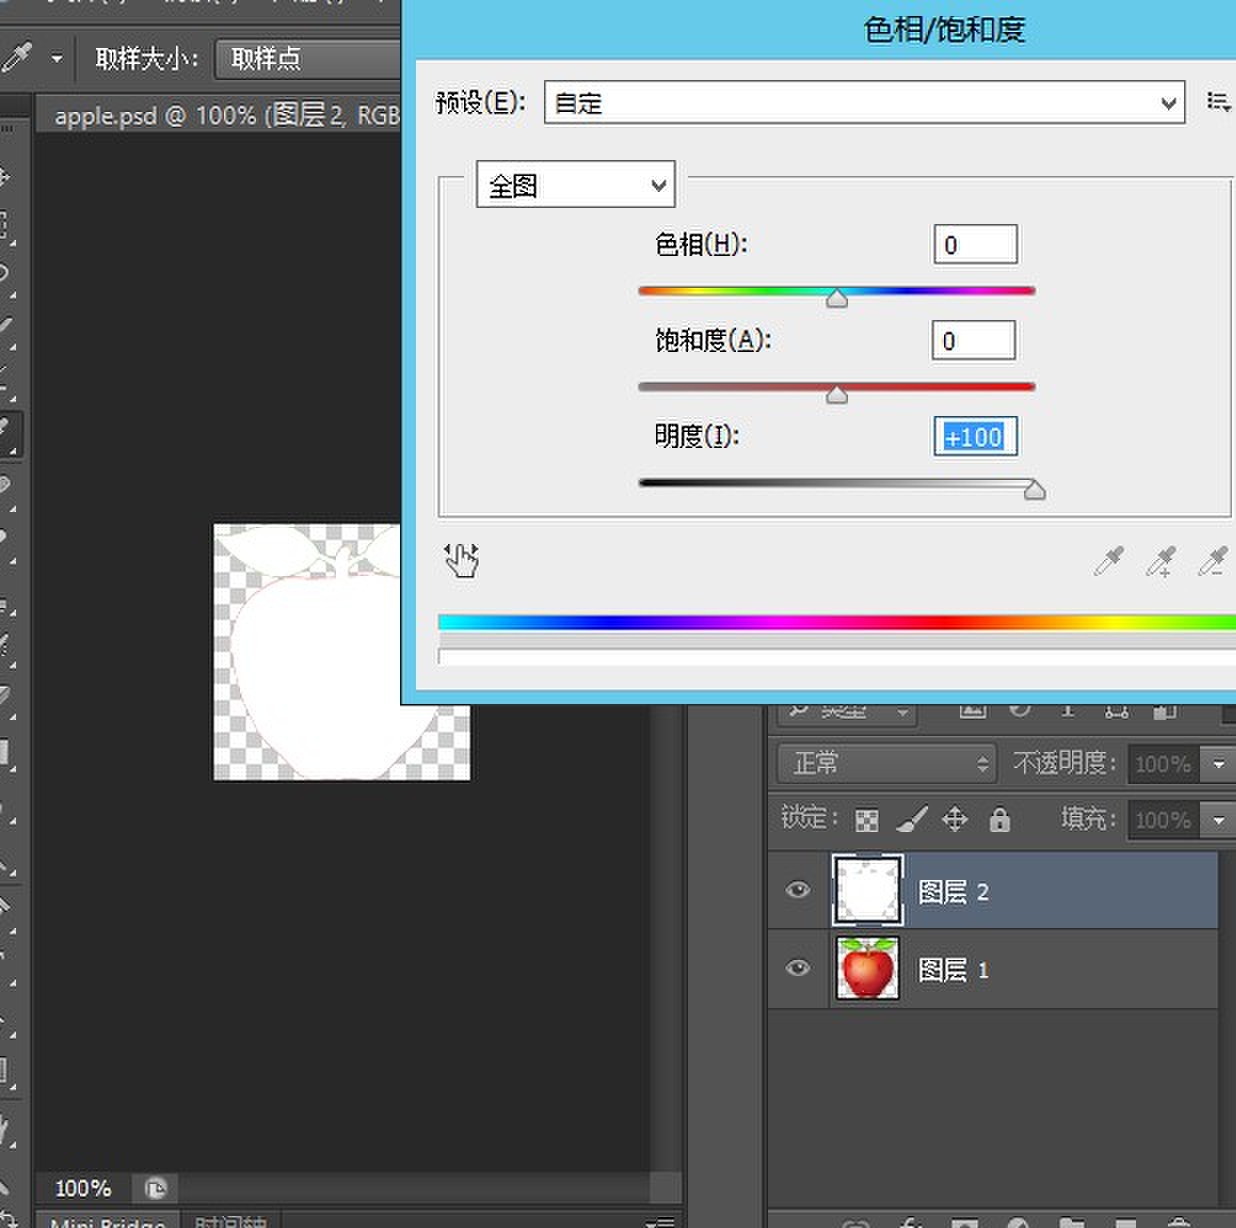This screenshot has width=1236, height=1228.
Task: Activate the on-image adjustment hand tool
Action: coord(461,561)
